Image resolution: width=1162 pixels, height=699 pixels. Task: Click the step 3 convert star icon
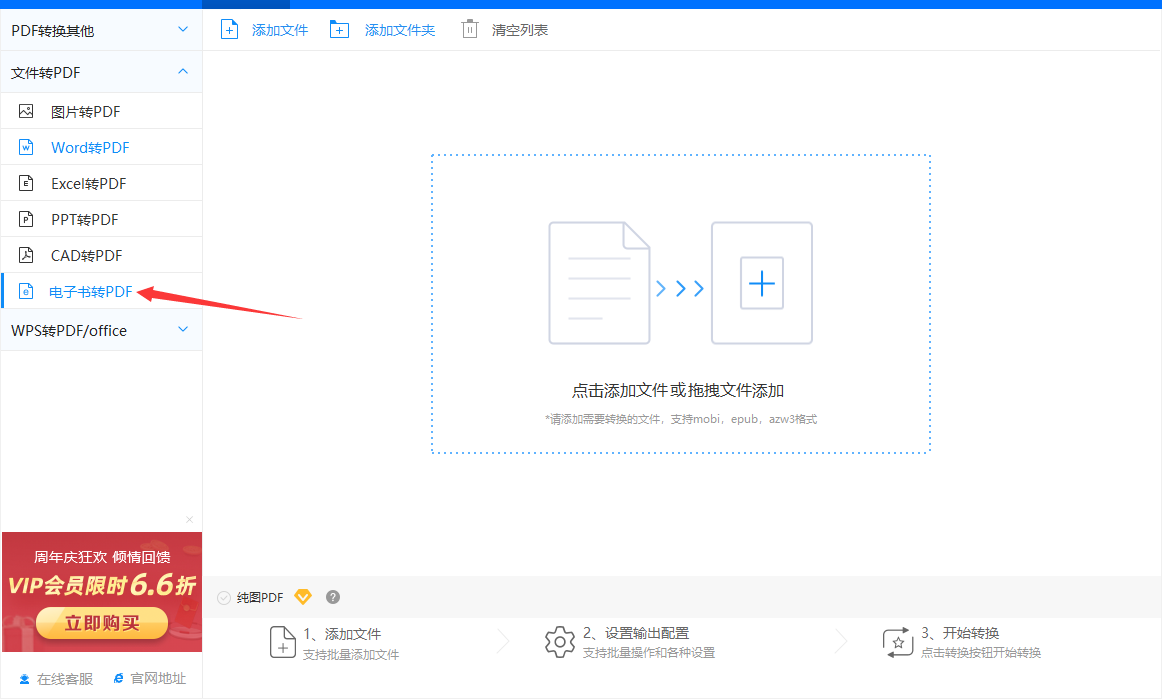(x=897, y=642)
